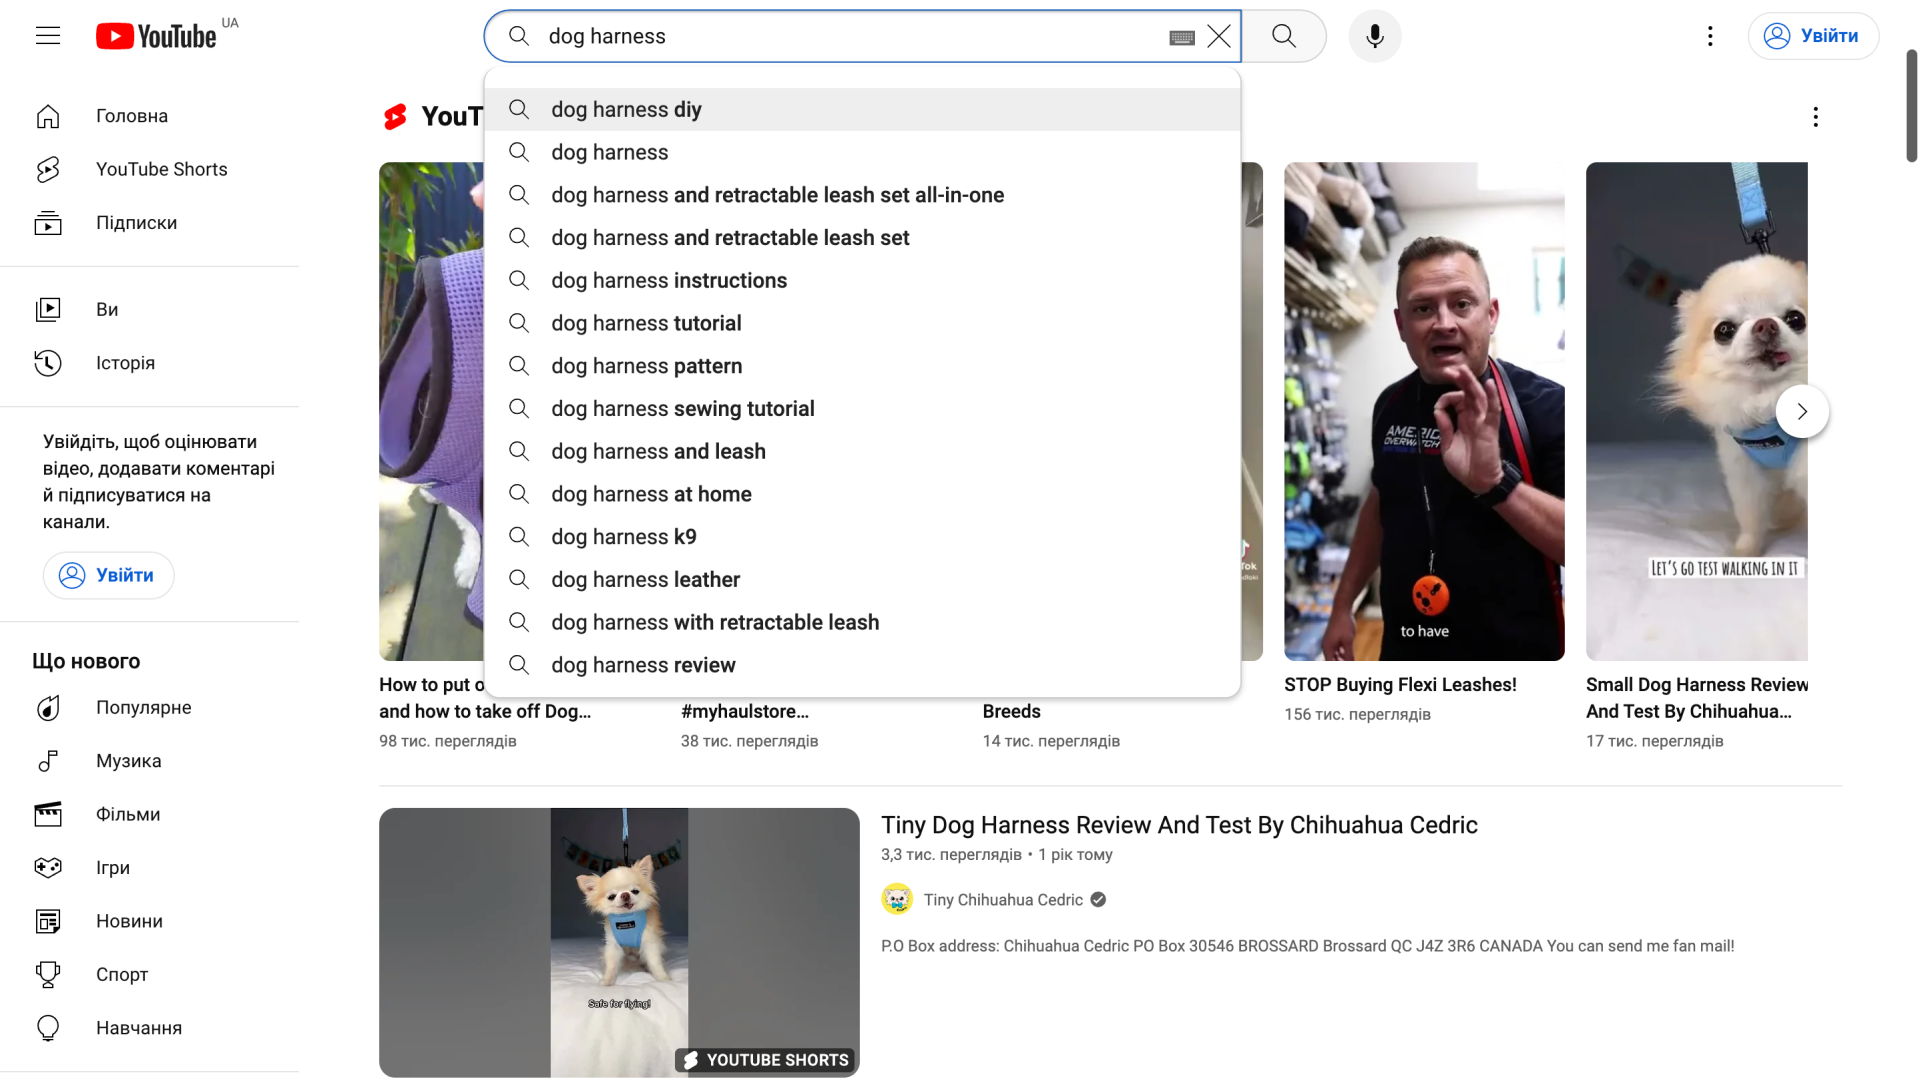
Task: Start a voice search with the microphone icon
Action: (1374, 35)
